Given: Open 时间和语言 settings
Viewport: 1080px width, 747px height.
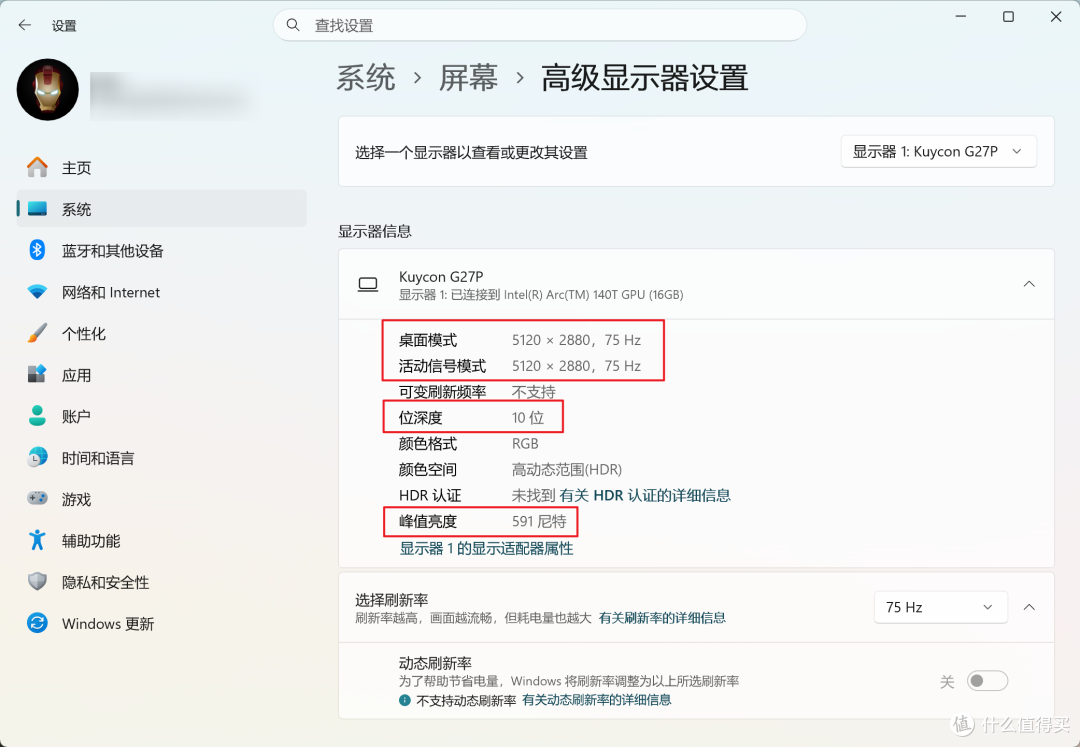Looking at the screenshot, I should tap(161, 458).
